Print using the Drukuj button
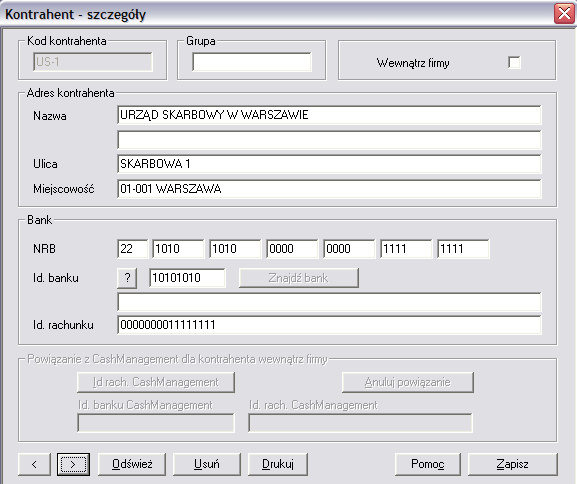 pyautogui.click(x=278, y=464)
